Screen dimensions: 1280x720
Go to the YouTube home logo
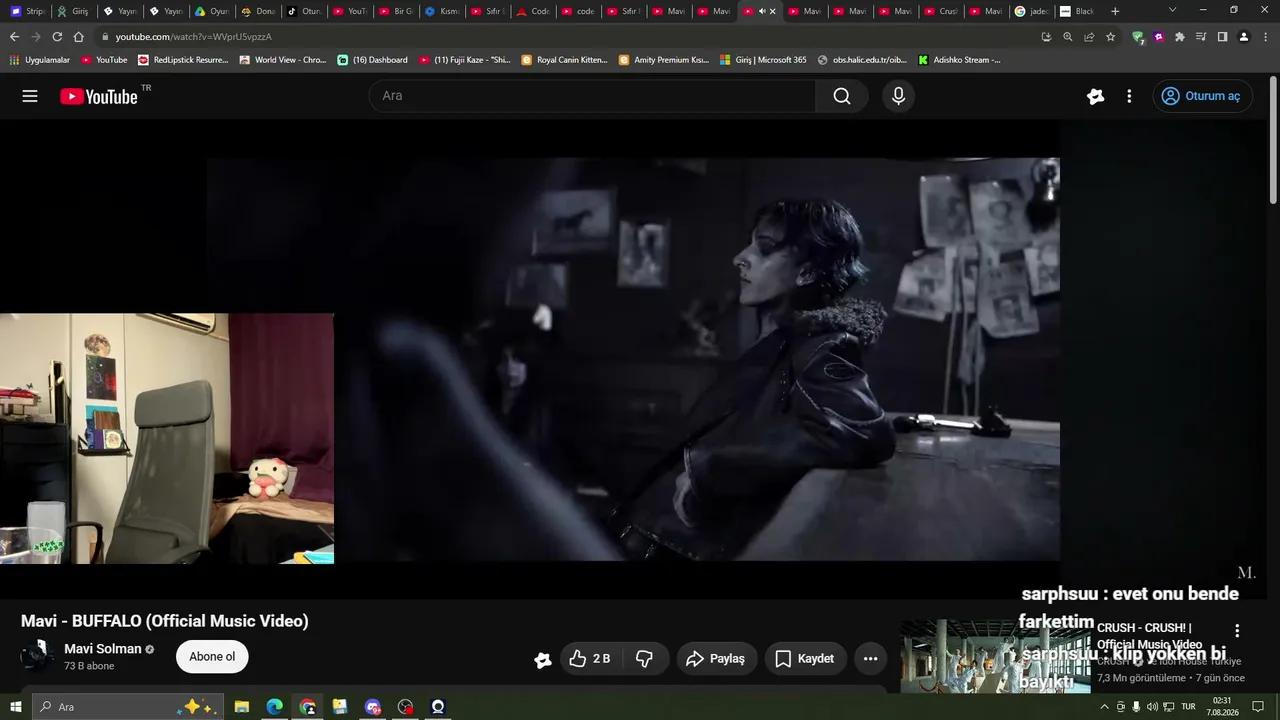click(99, 96)
